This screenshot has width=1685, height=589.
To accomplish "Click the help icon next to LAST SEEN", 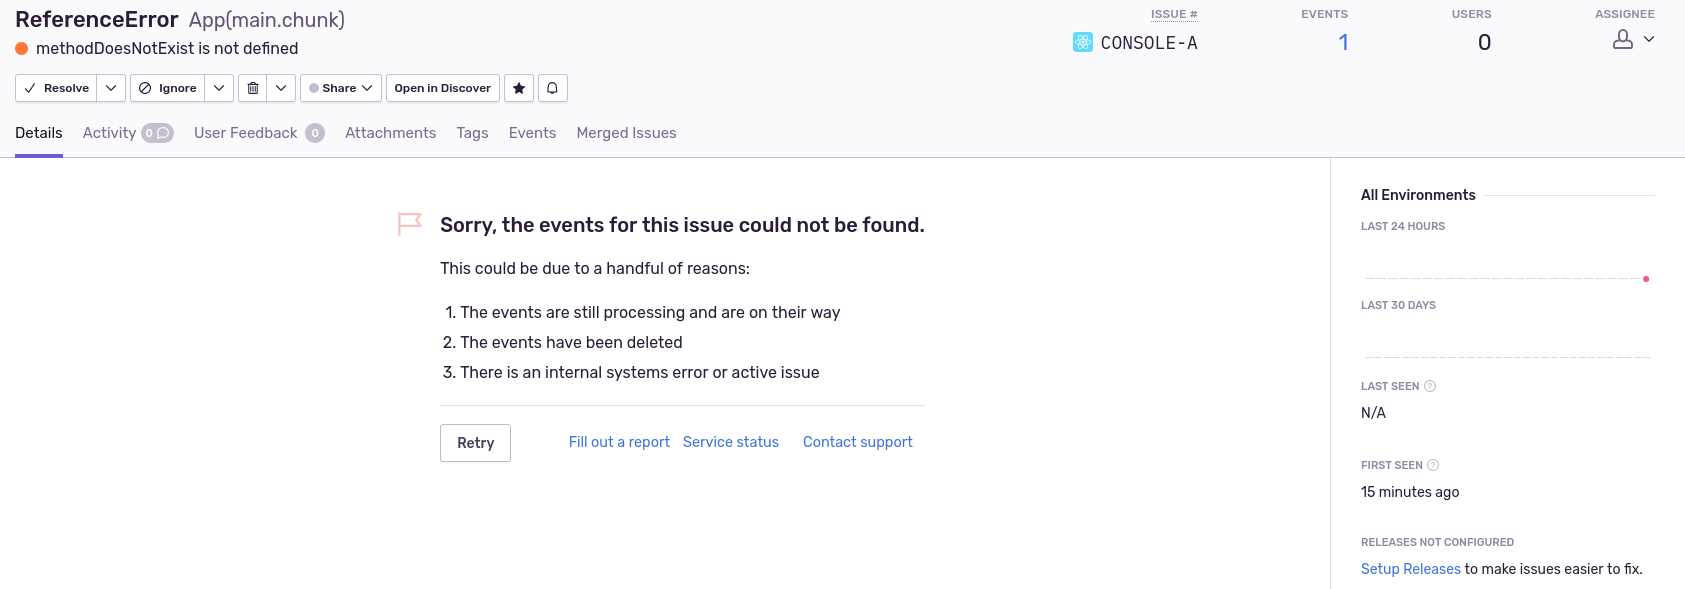I will pos(1429,386).
